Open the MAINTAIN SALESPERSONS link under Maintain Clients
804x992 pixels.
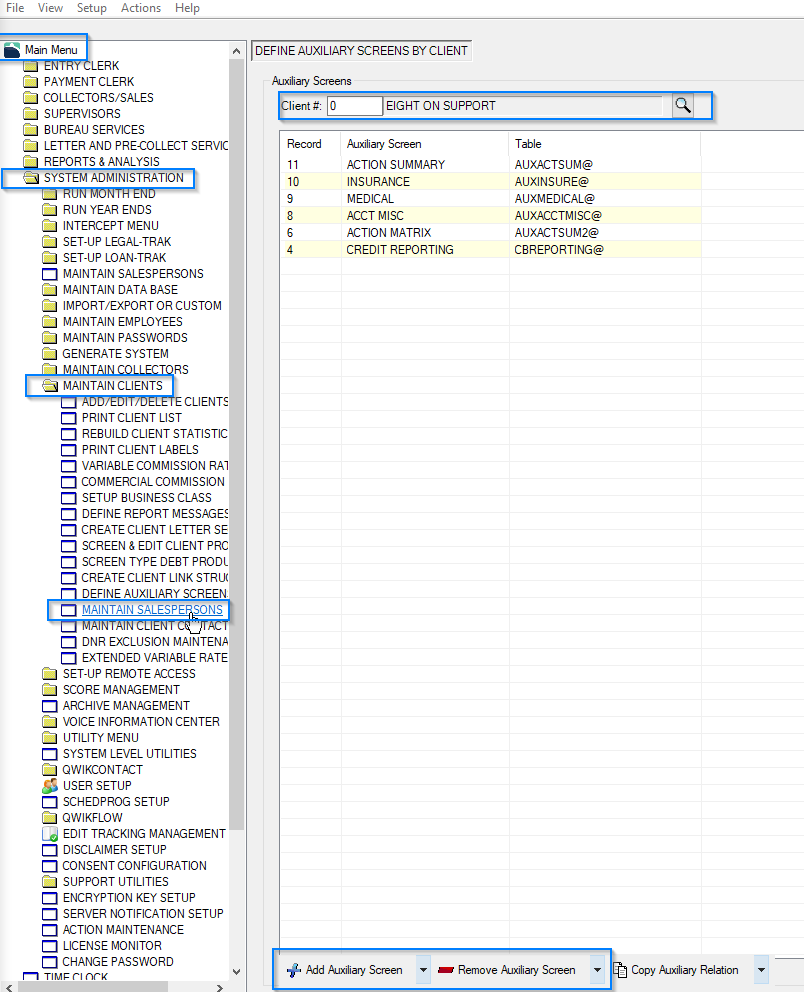point(152,610)
